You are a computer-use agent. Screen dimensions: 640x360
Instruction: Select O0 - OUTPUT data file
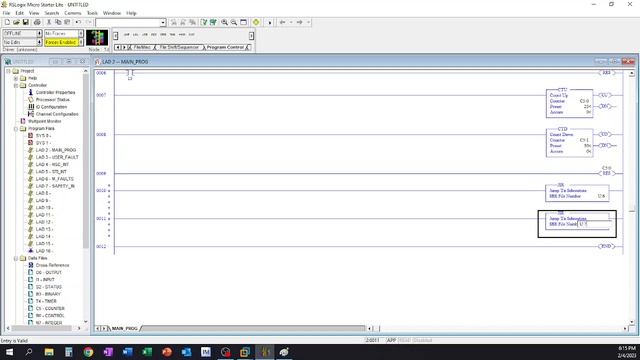(x=48, y=272)
